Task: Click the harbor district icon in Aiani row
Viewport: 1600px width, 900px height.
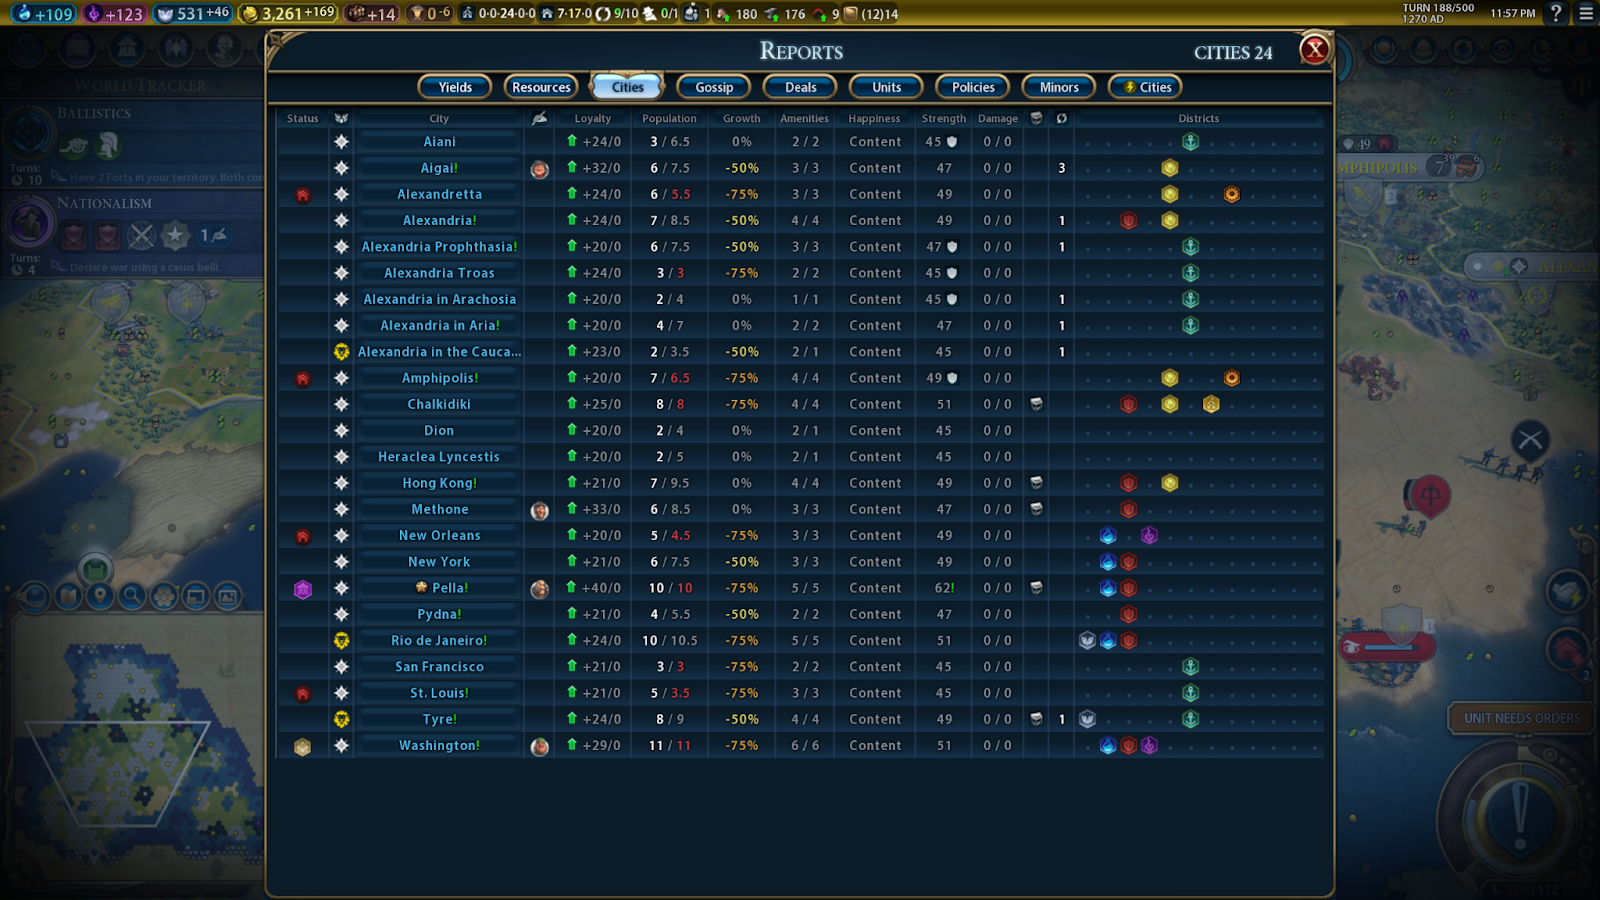Action: (1190, 142)
